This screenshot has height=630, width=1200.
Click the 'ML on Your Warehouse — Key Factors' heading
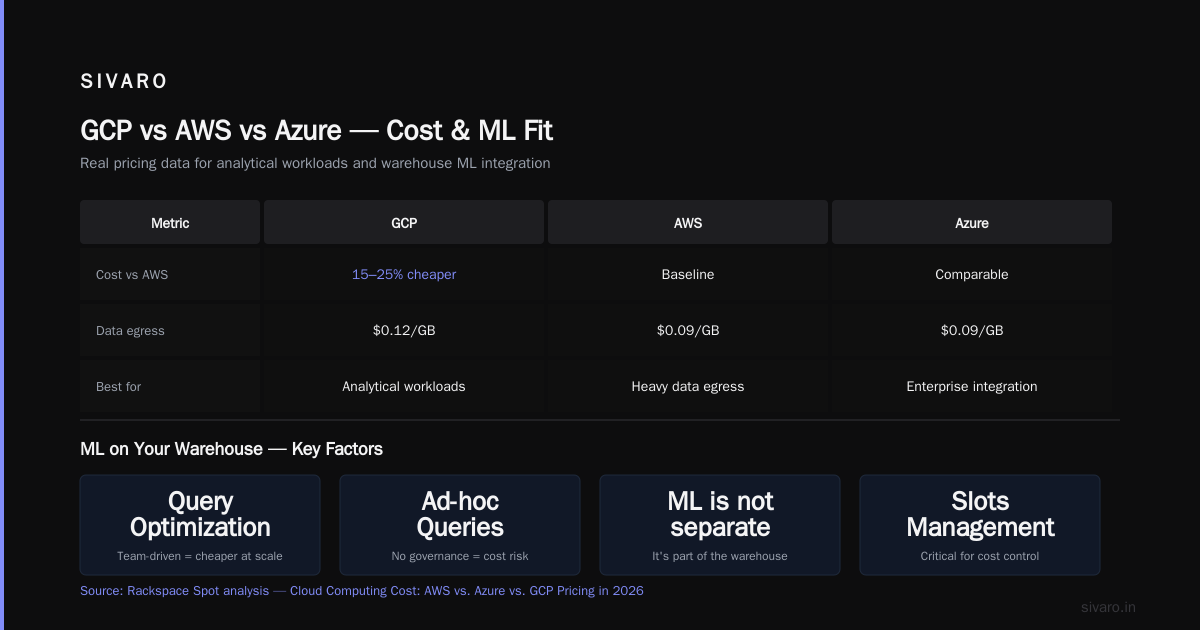231,450
